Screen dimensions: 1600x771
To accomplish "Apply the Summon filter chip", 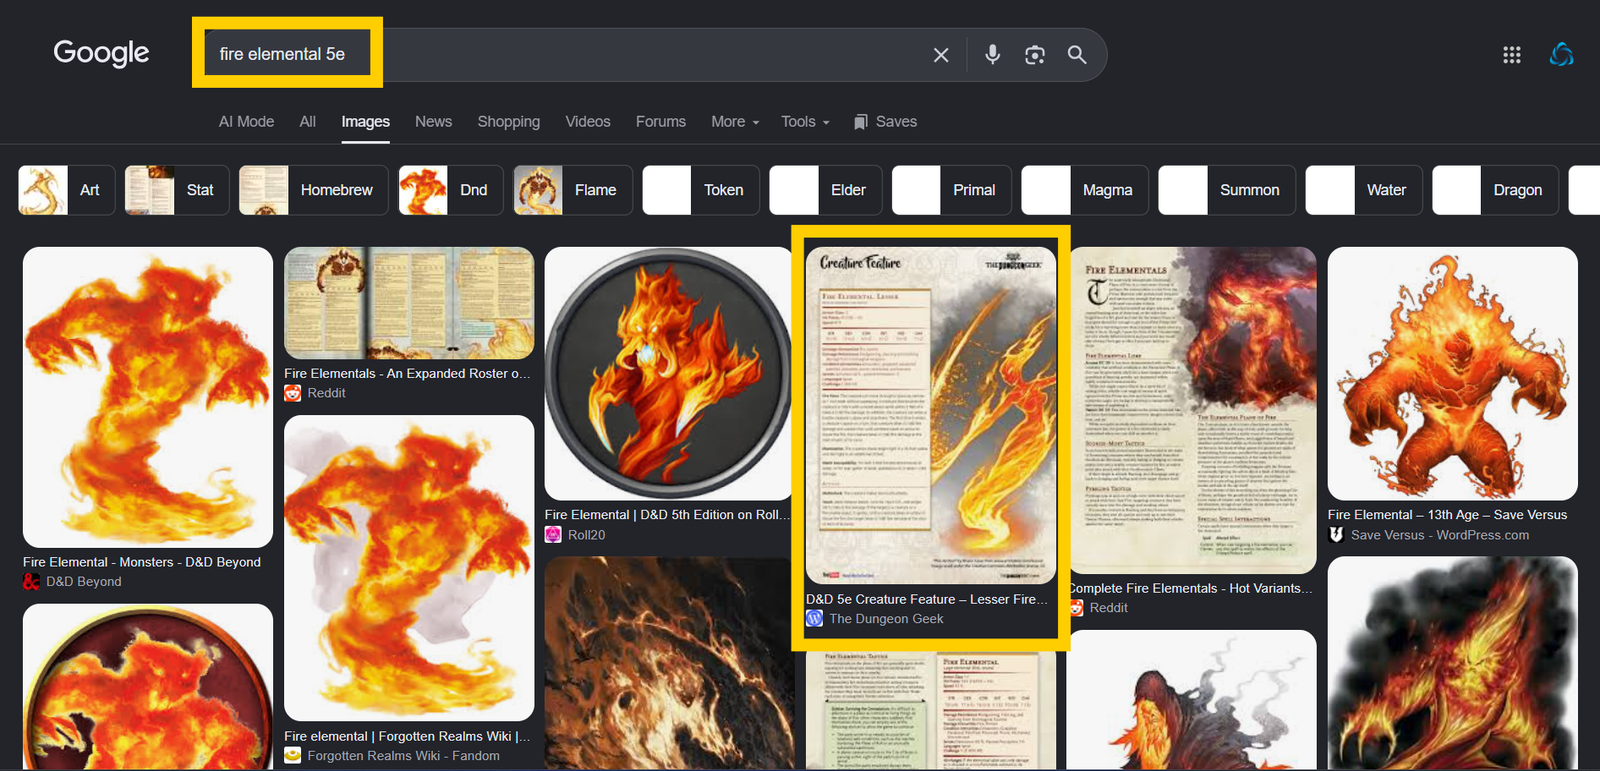I will [1227, 190].
